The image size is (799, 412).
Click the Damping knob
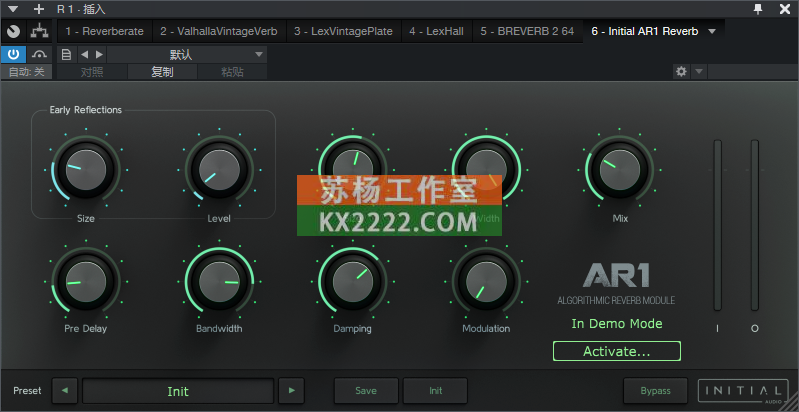(353, 282)
